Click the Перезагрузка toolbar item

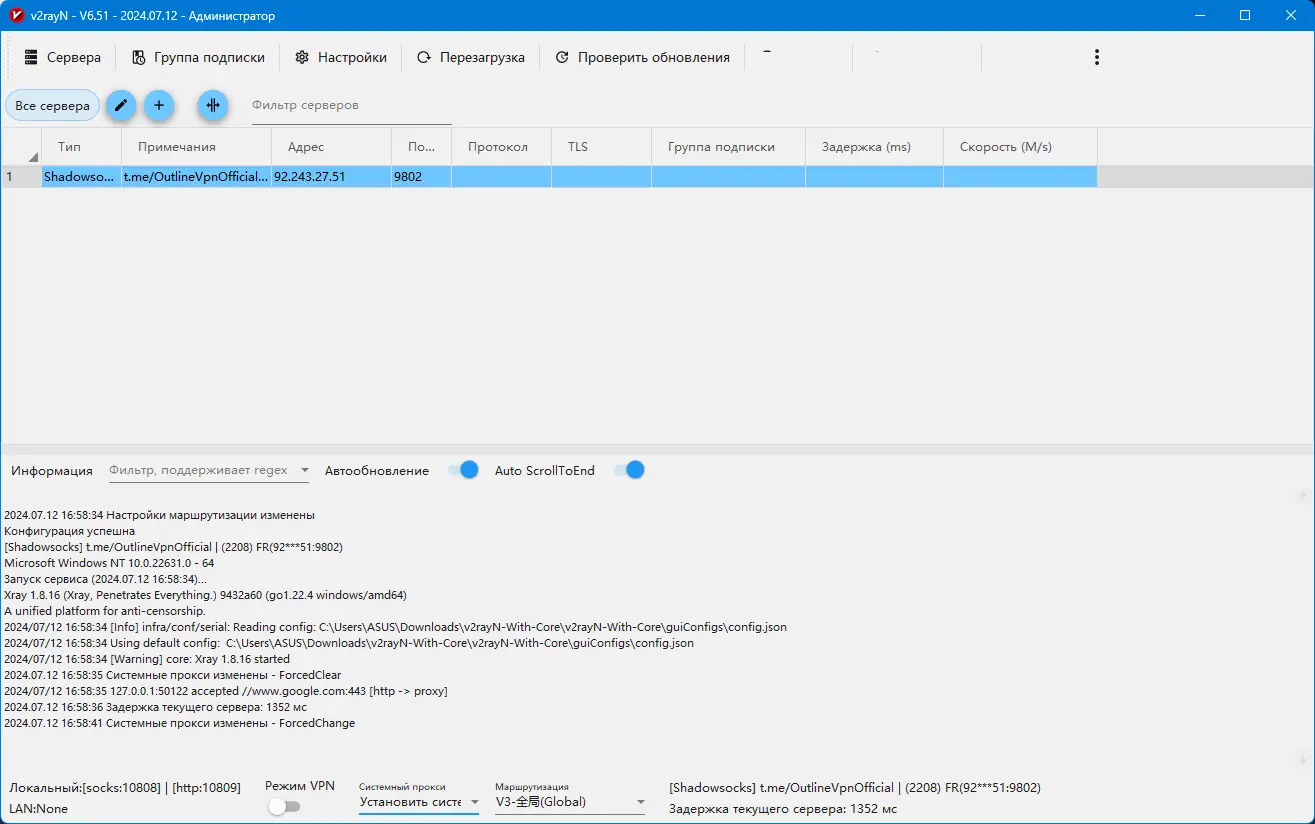click(x=470, y=58)
